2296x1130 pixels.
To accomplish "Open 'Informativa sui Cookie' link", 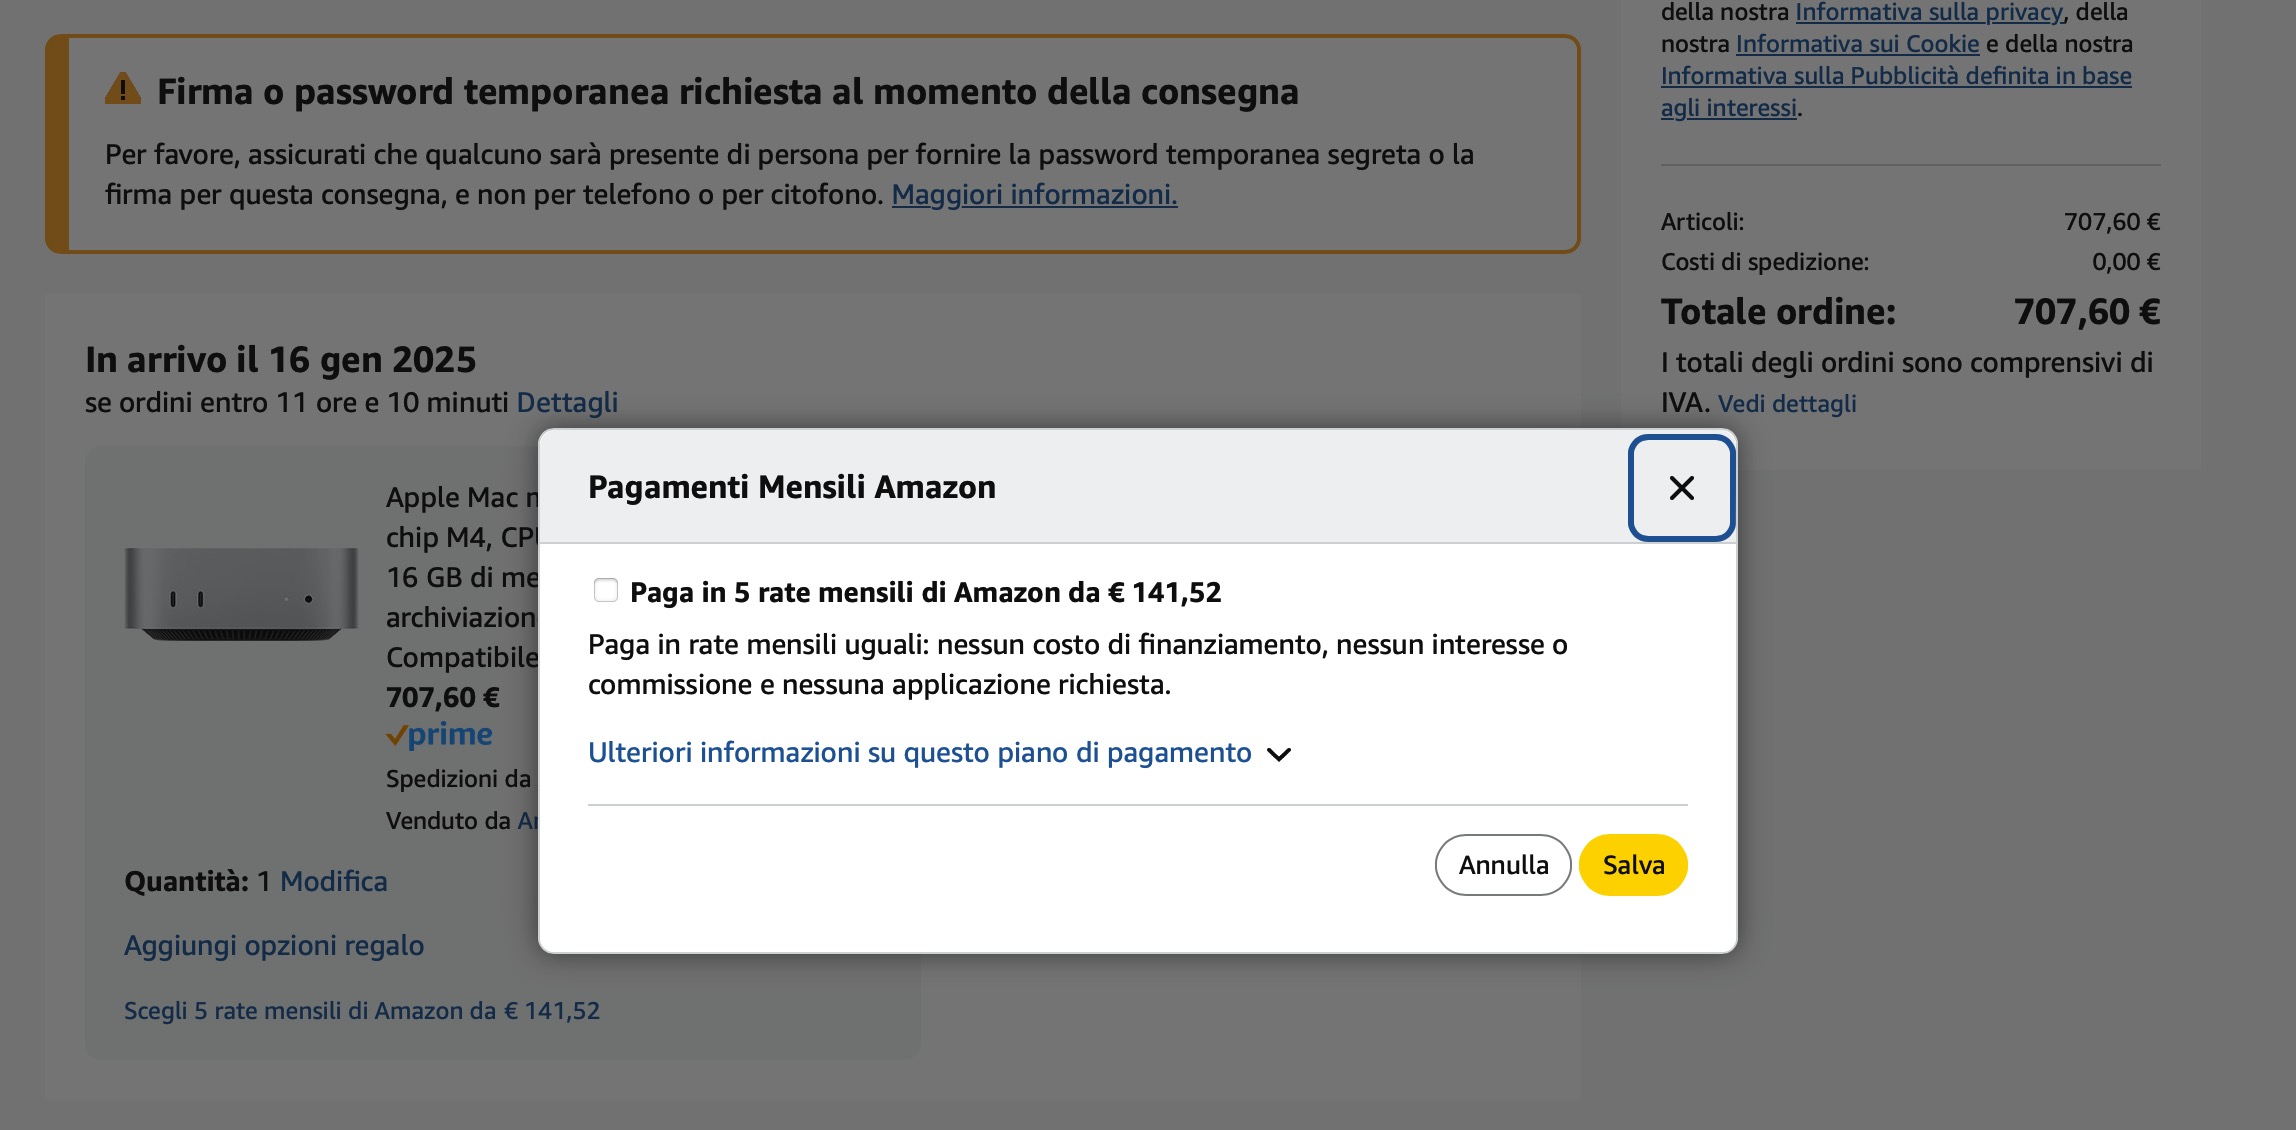I will click(1857, 44).
